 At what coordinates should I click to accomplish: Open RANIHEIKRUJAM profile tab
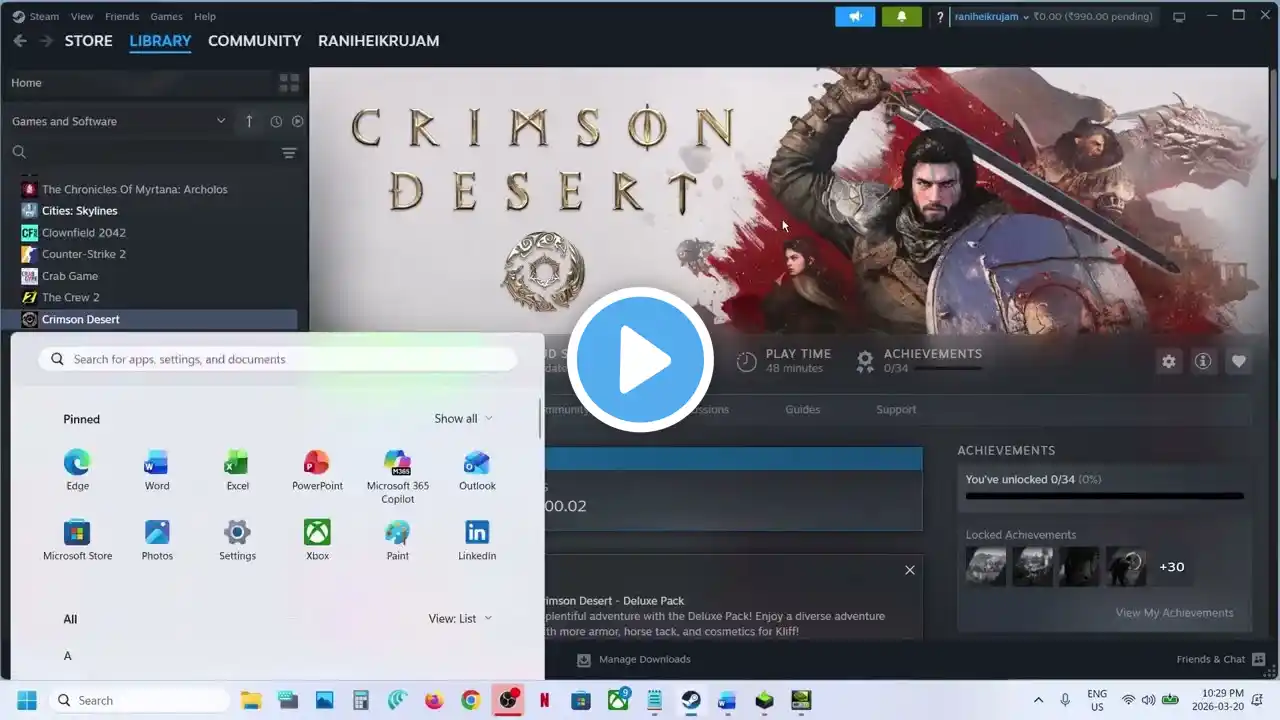point(378,41)
